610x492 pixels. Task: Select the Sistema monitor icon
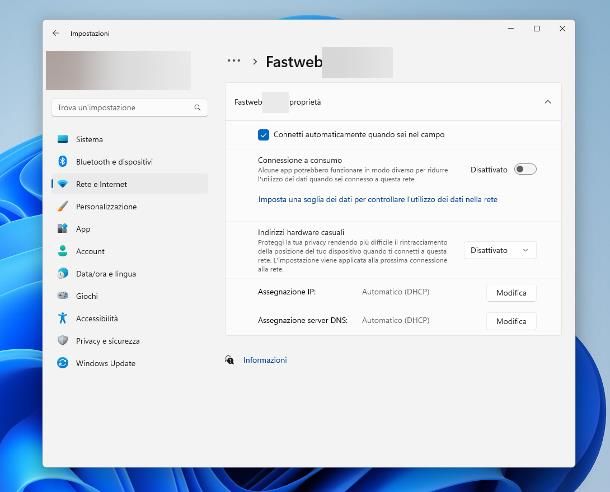(63, 139)
